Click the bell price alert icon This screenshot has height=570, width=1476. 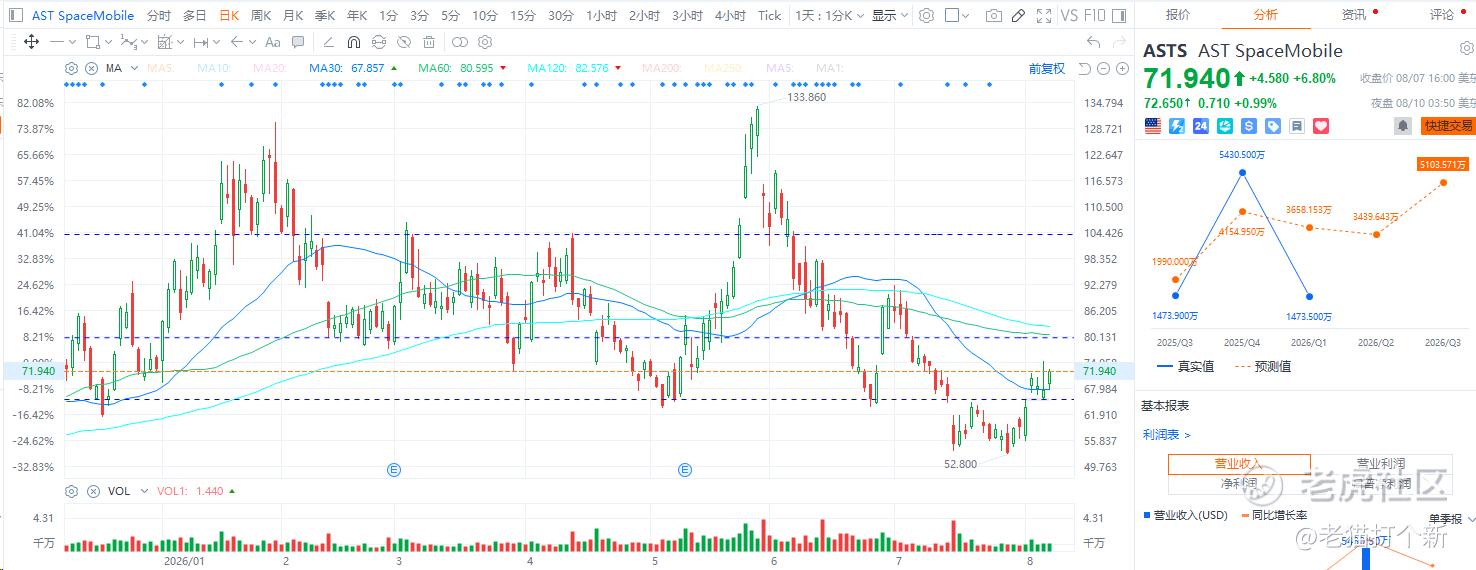1403,126
